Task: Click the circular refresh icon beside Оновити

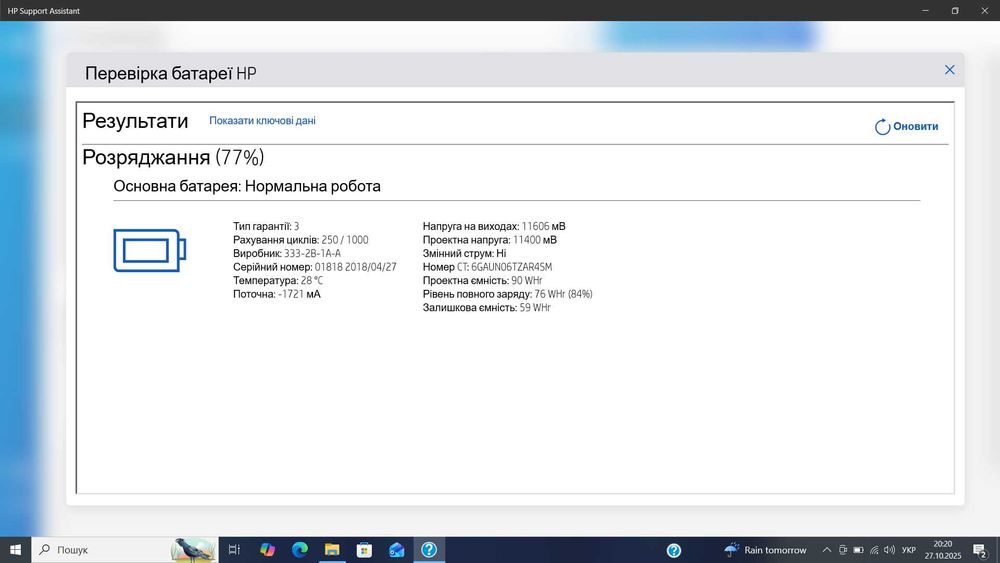Action: pos(882,127)
